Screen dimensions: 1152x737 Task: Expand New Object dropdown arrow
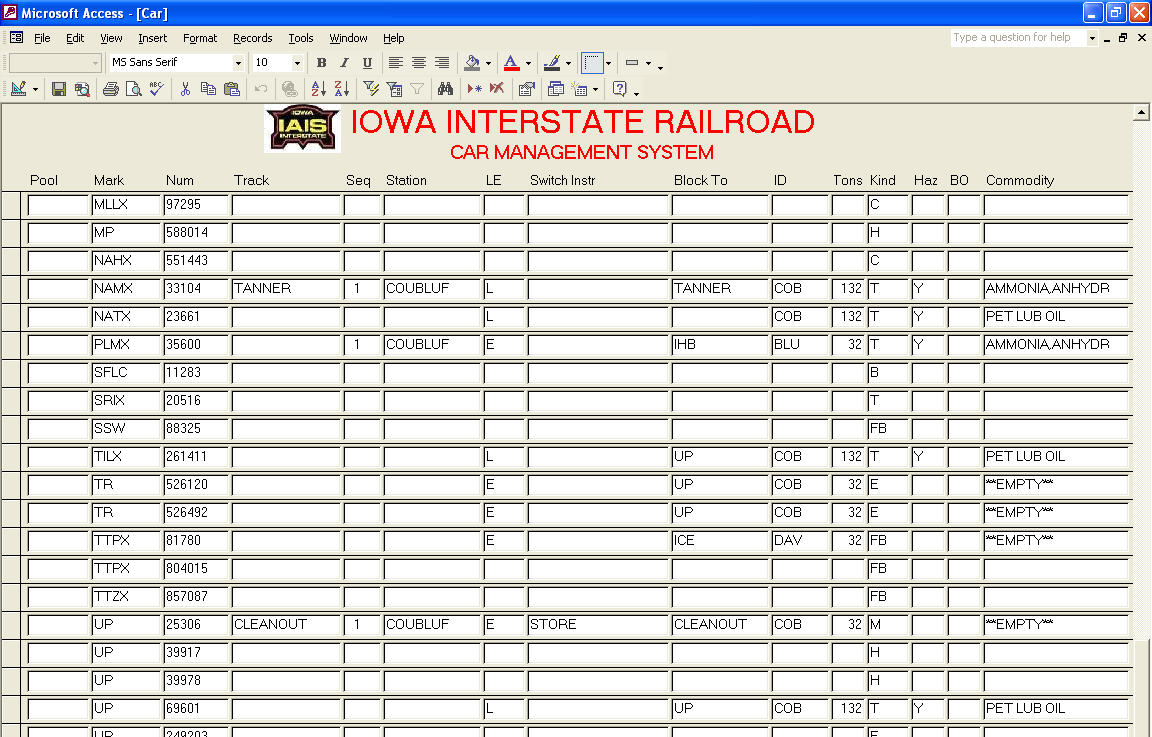pos(595,90)
